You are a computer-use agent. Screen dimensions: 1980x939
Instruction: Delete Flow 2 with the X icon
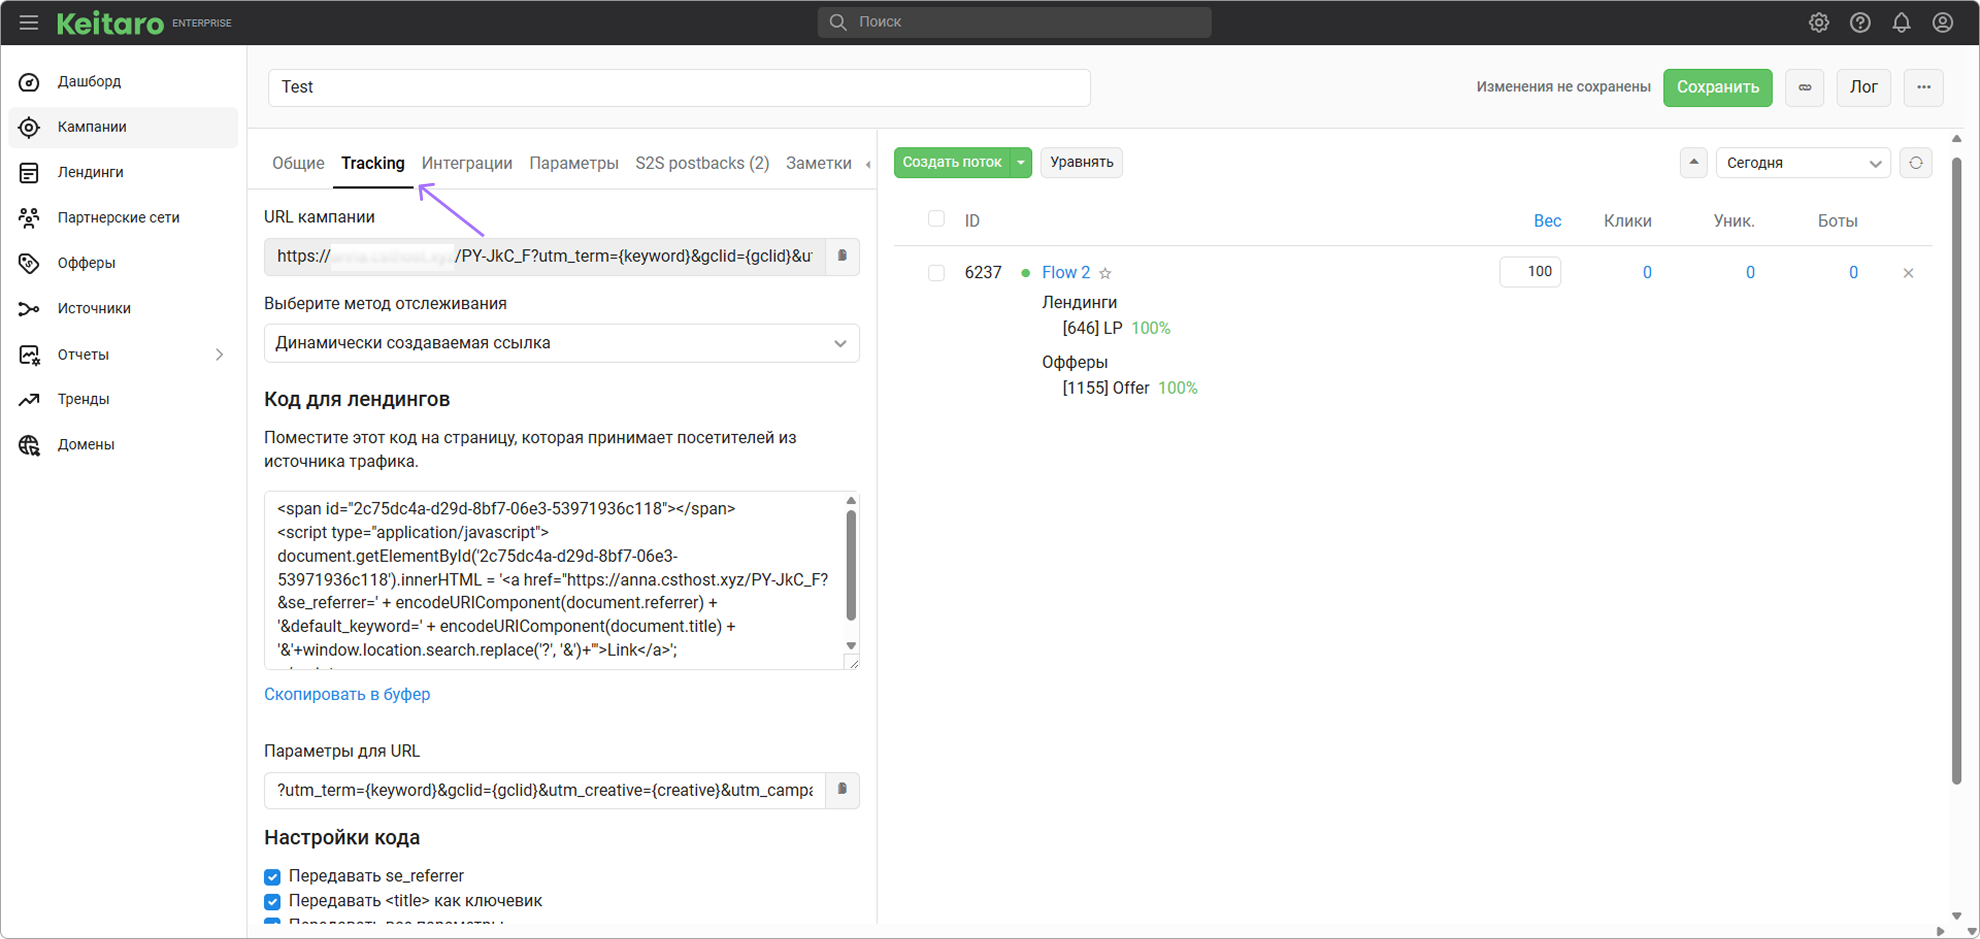point(1908,273)
